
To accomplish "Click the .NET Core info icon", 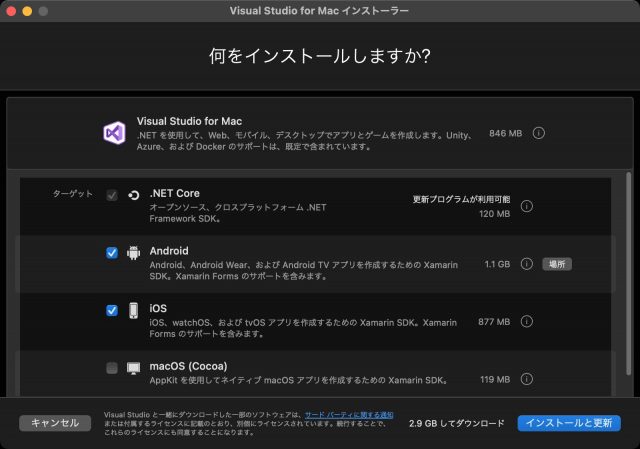I will [x=527, y=207].
